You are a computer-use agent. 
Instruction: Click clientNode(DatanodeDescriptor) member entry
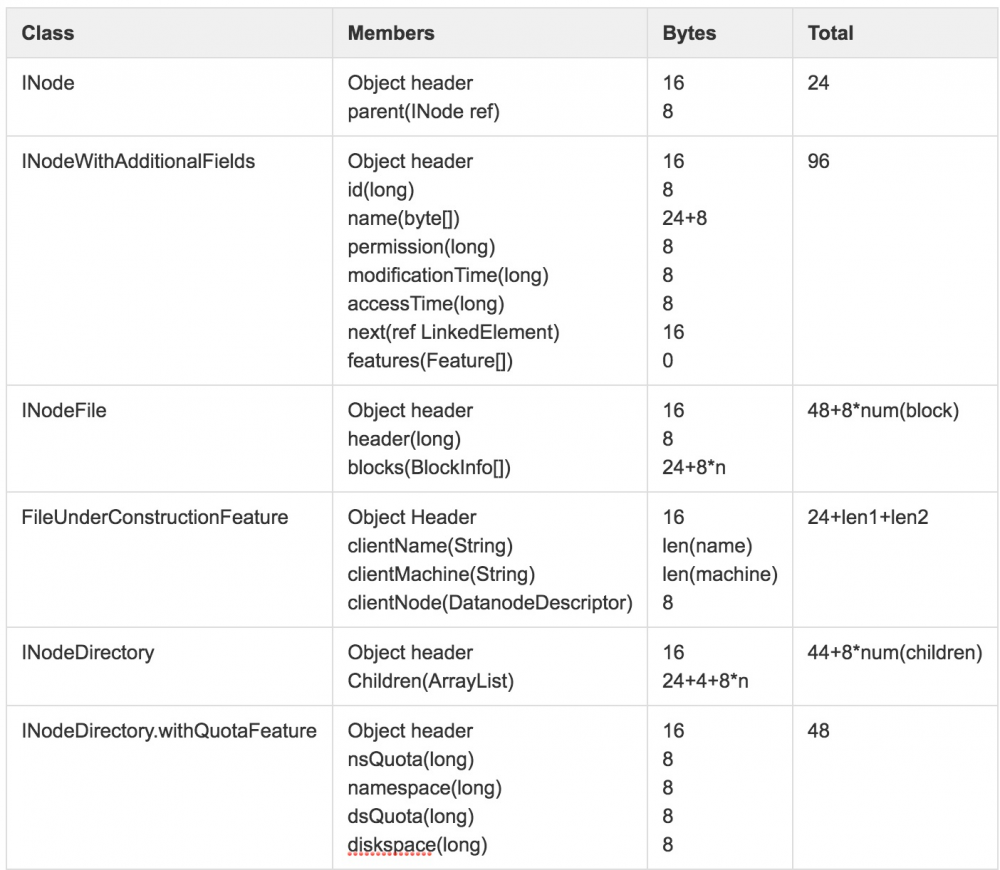[x=490, y=602]
